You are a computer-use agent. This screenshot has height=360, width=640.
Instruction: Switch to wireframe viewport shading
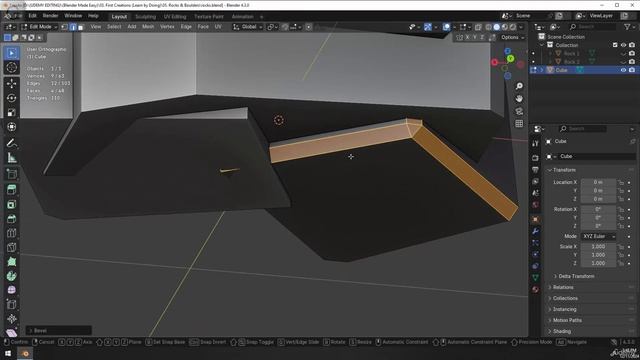pos(489,27)
